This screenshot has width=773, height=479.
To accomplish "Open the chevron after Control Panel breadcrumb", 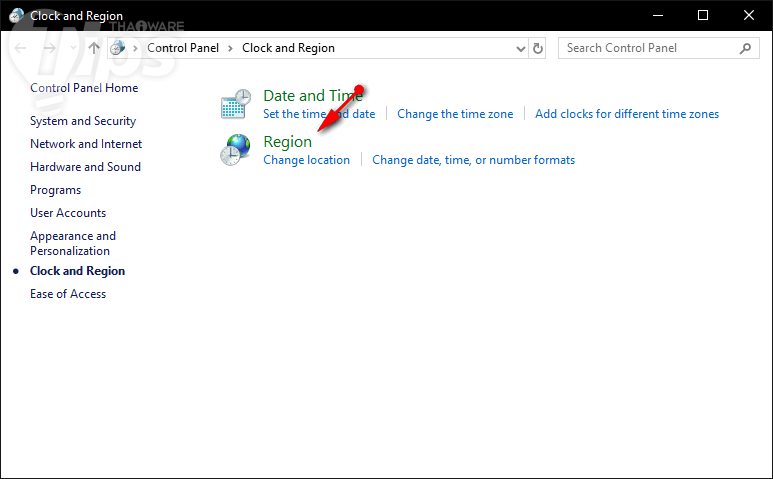I will 231,48.
